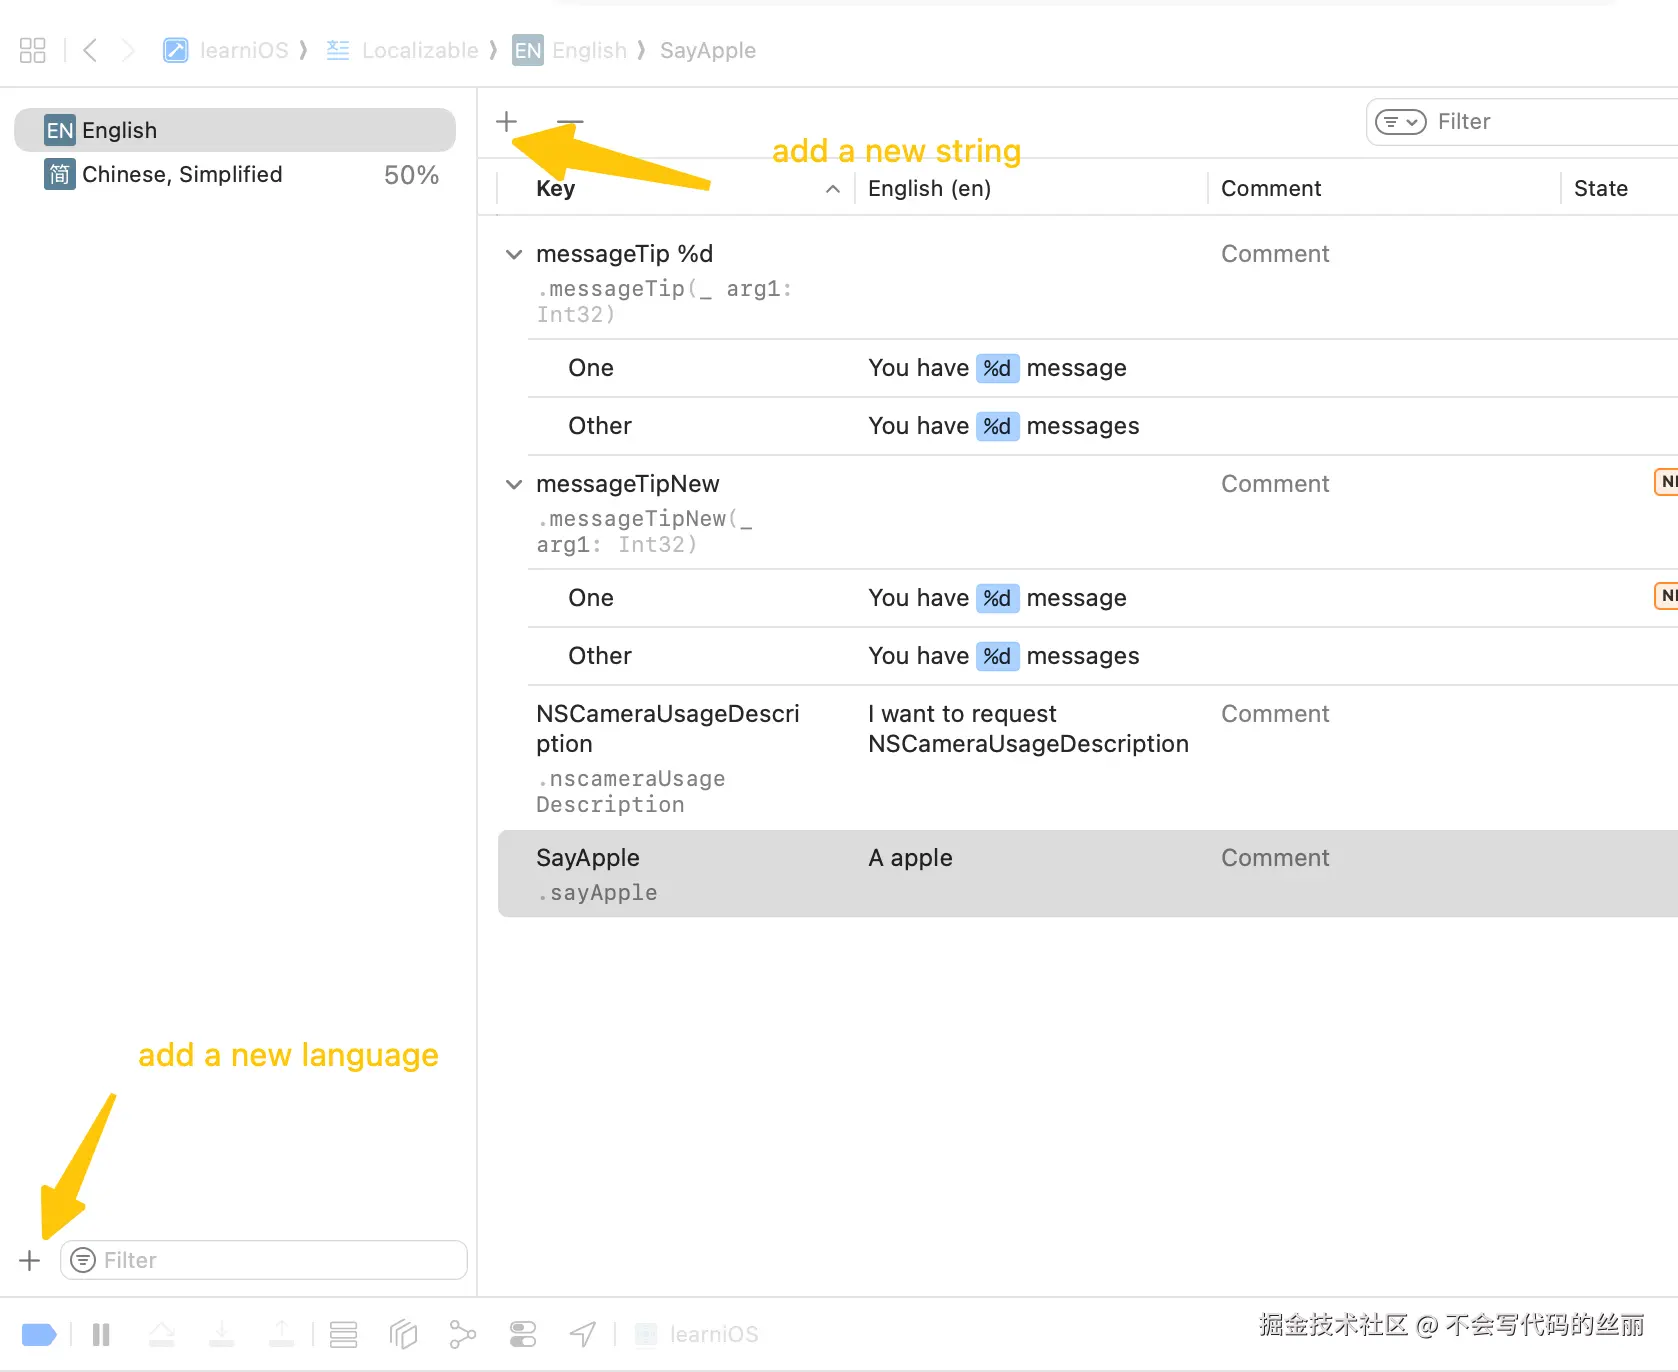Screen dimensions: 1678x1372
Task: Click the Comment field for NSCameraUsageDescription
Action: [x=1275, y=714]
